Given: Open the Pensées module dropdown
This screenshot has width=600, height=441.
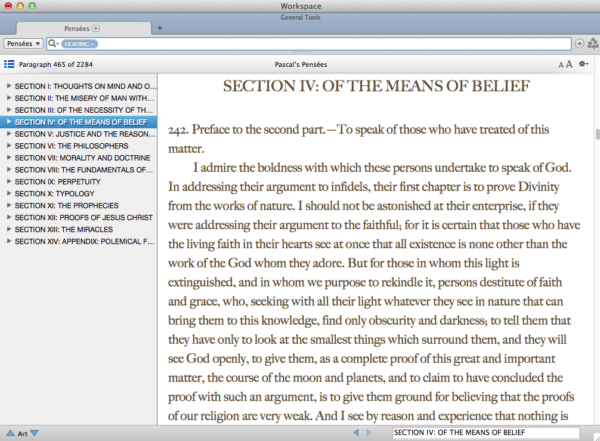Looking at the screenshot, I should [23, 44].
